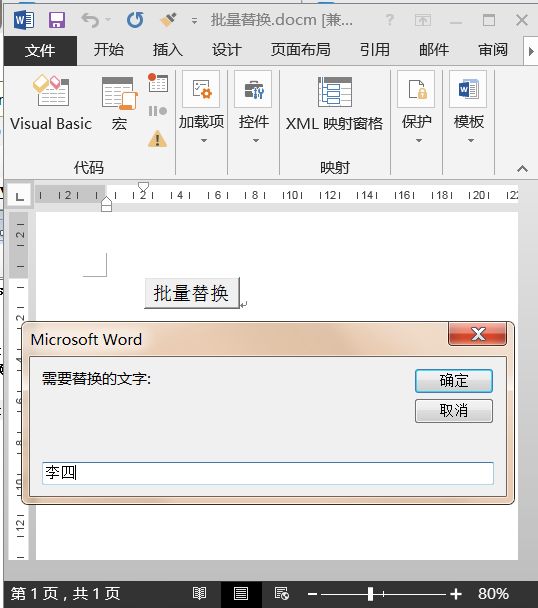Expand the Protect (保护) dropdown
538x608 pixels.
tap(417, 107)
